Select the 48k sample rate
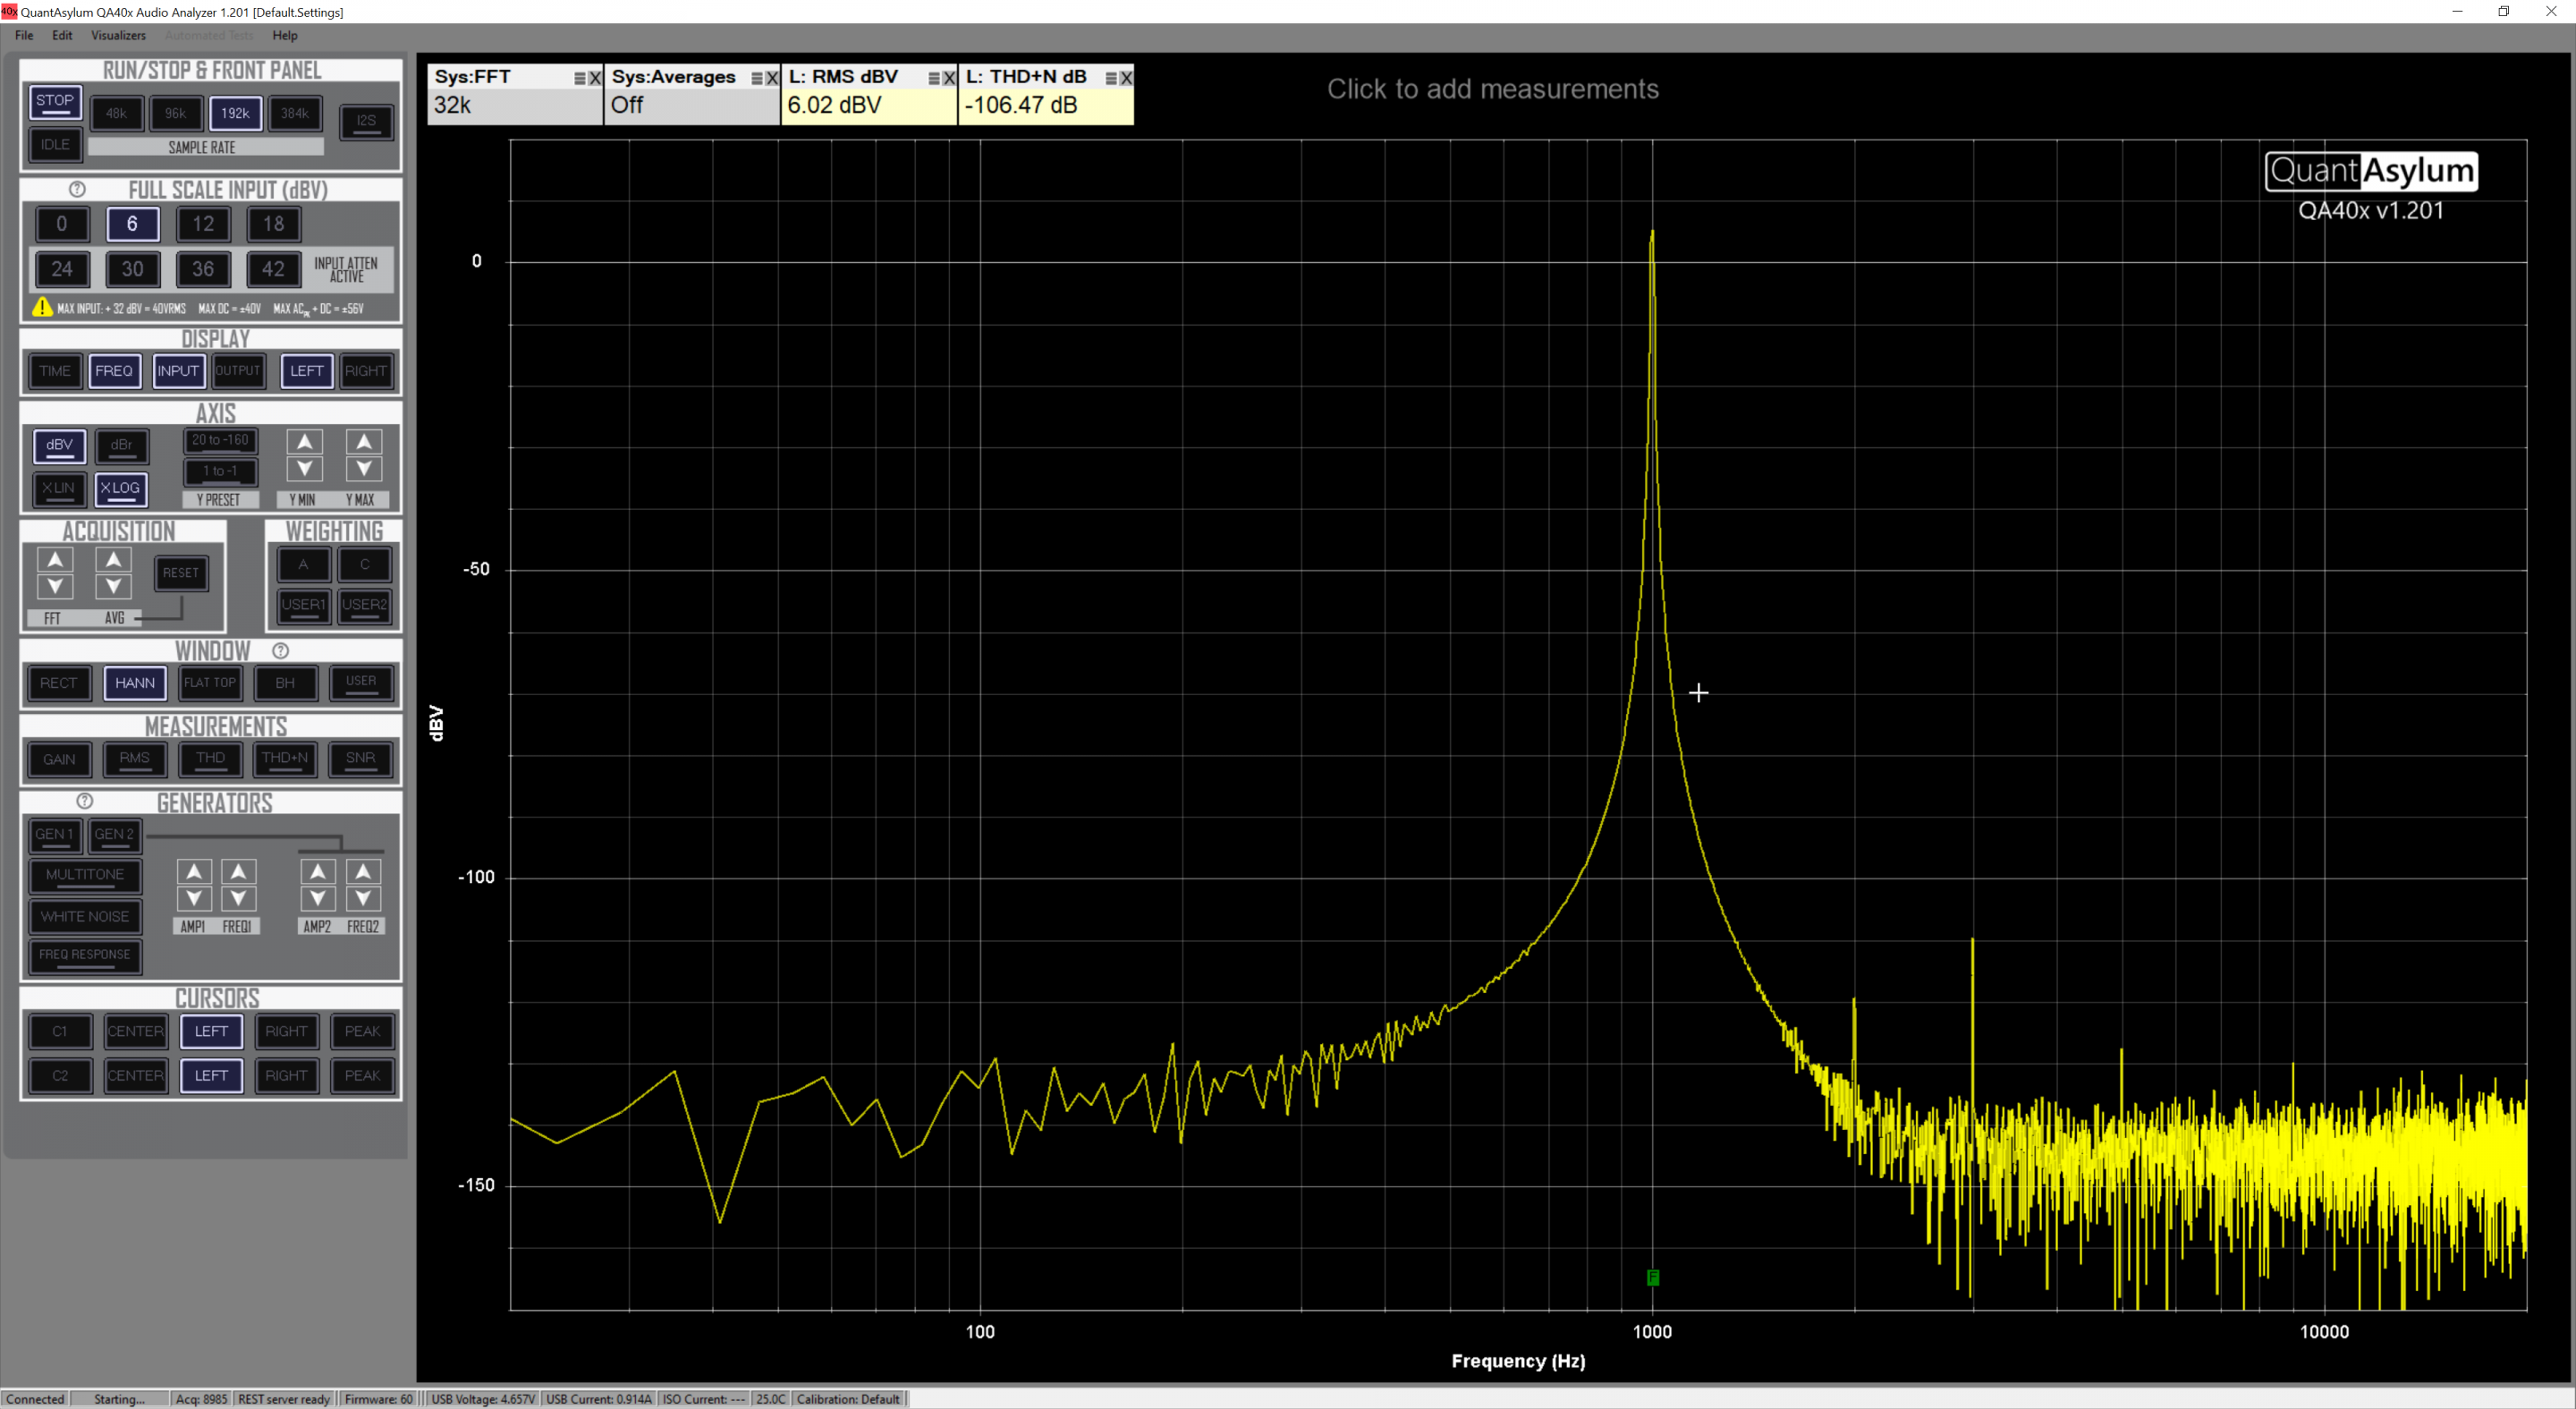 117,113
